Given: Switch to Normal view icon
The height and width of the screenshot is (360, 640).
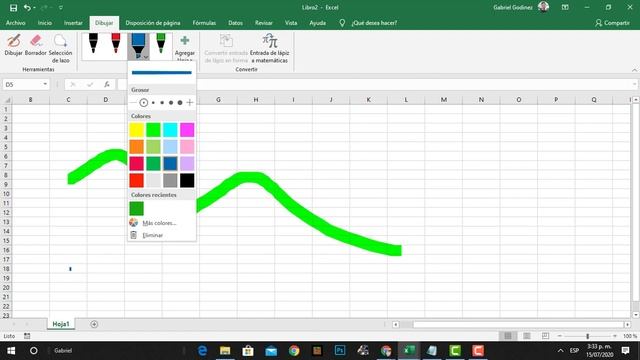Looking at the screenshot, I should (508, 336).
